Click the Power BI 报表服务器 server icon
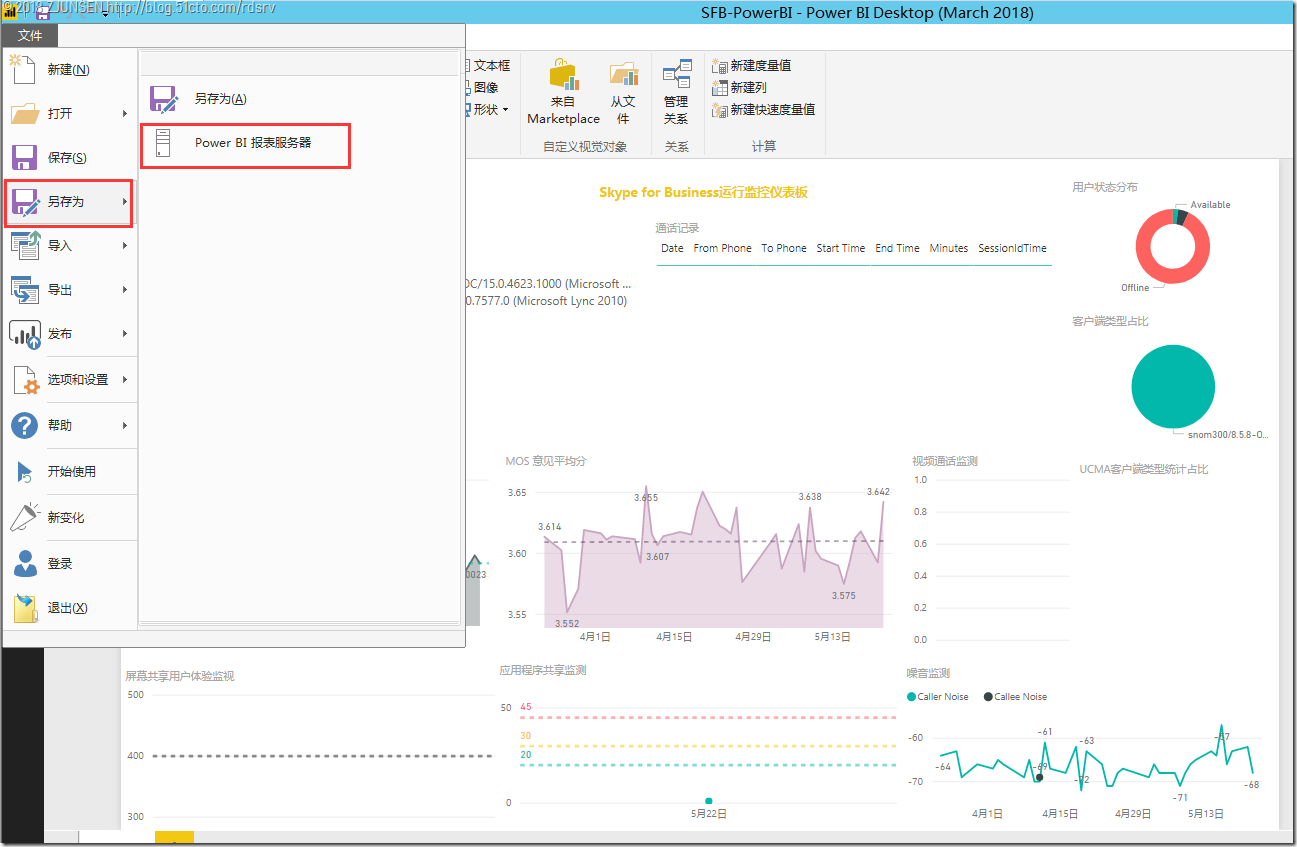This screenshot has width=1297, height=847. coord(164,144)
